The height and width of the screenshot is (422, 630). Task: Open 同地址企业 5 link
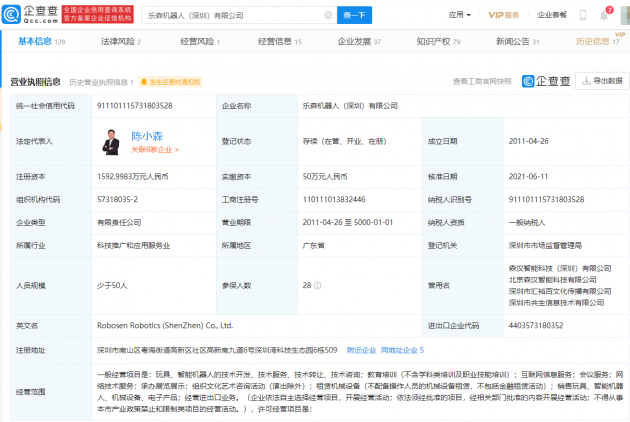pos(402,350)
